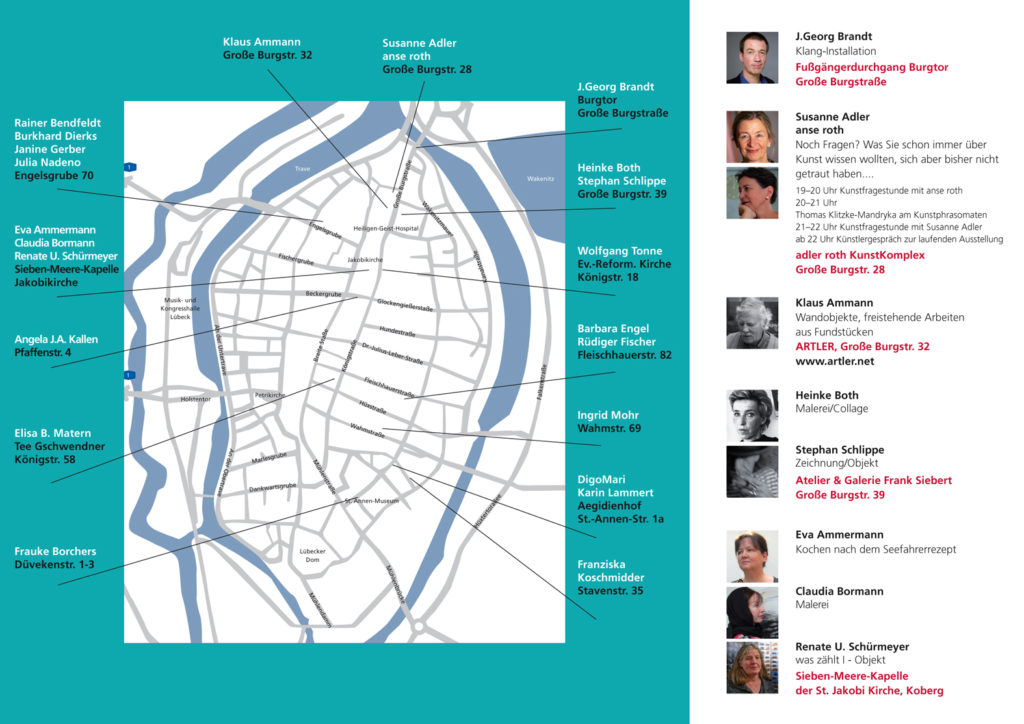Click 'Thomas Klitzke-Mandryka am Kunstphrasomaten' line
The width and height of the screenshot is (1024, 724).
pyautogui.click(x=891, y=215)
